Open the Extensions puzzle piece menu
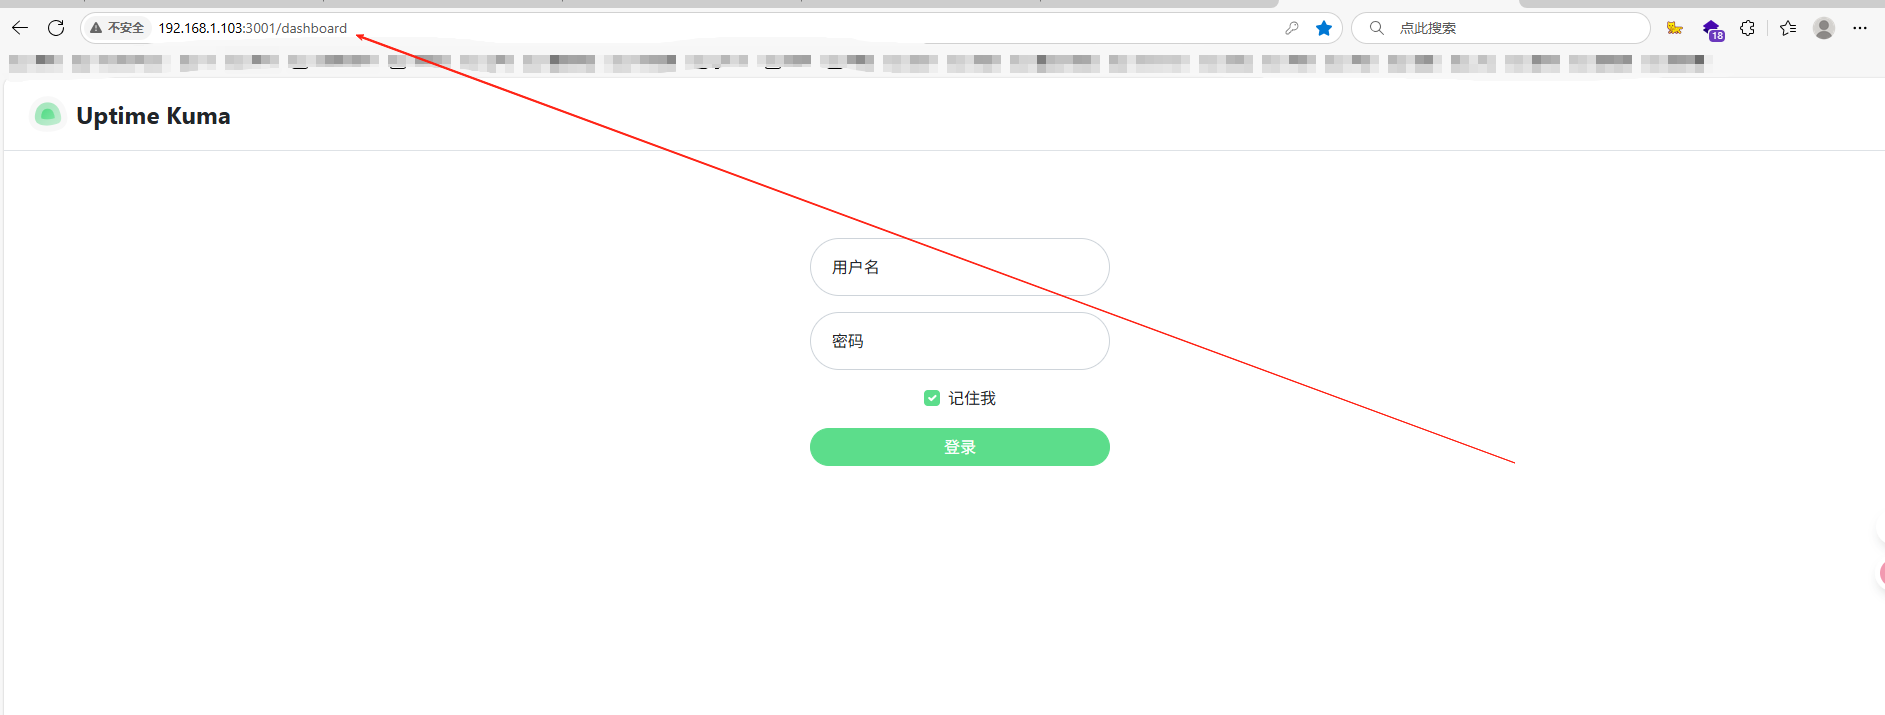The width and height of the screenshot is (1885, 715). [x=1747, y=28]
